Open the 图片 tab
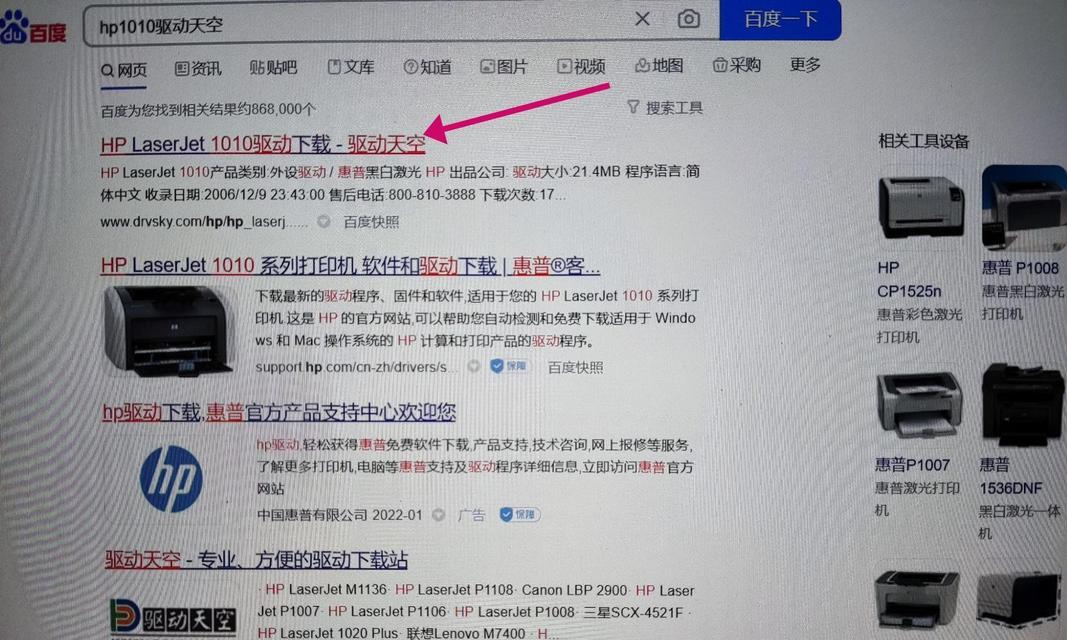Image resolution: width=1067 pixels, height=640 pixels. tap(504, 66)
